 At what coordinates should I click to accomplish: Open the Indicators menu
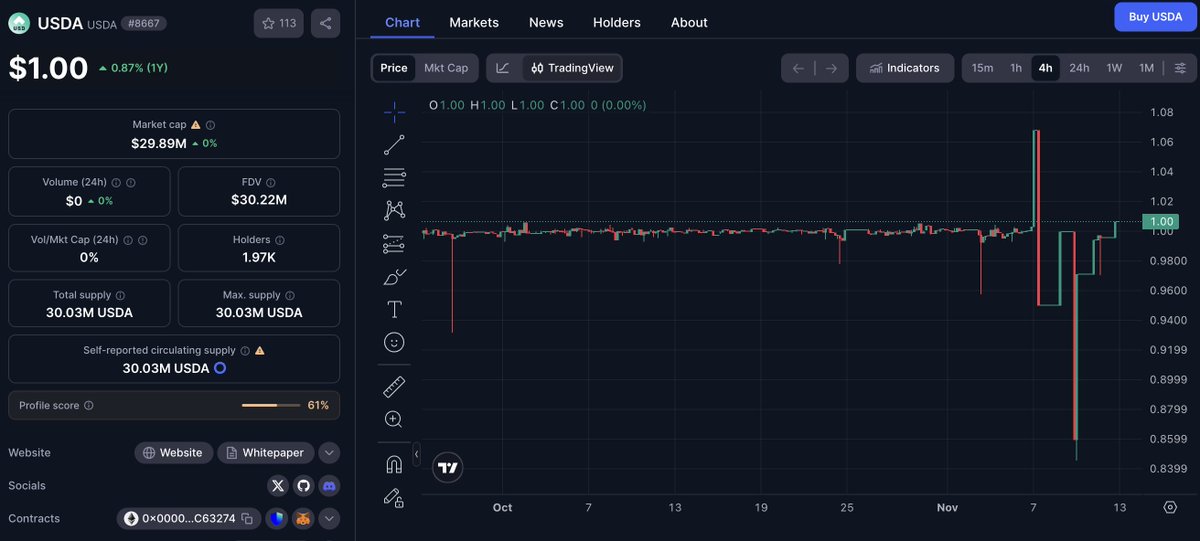(x=905, y=68)
